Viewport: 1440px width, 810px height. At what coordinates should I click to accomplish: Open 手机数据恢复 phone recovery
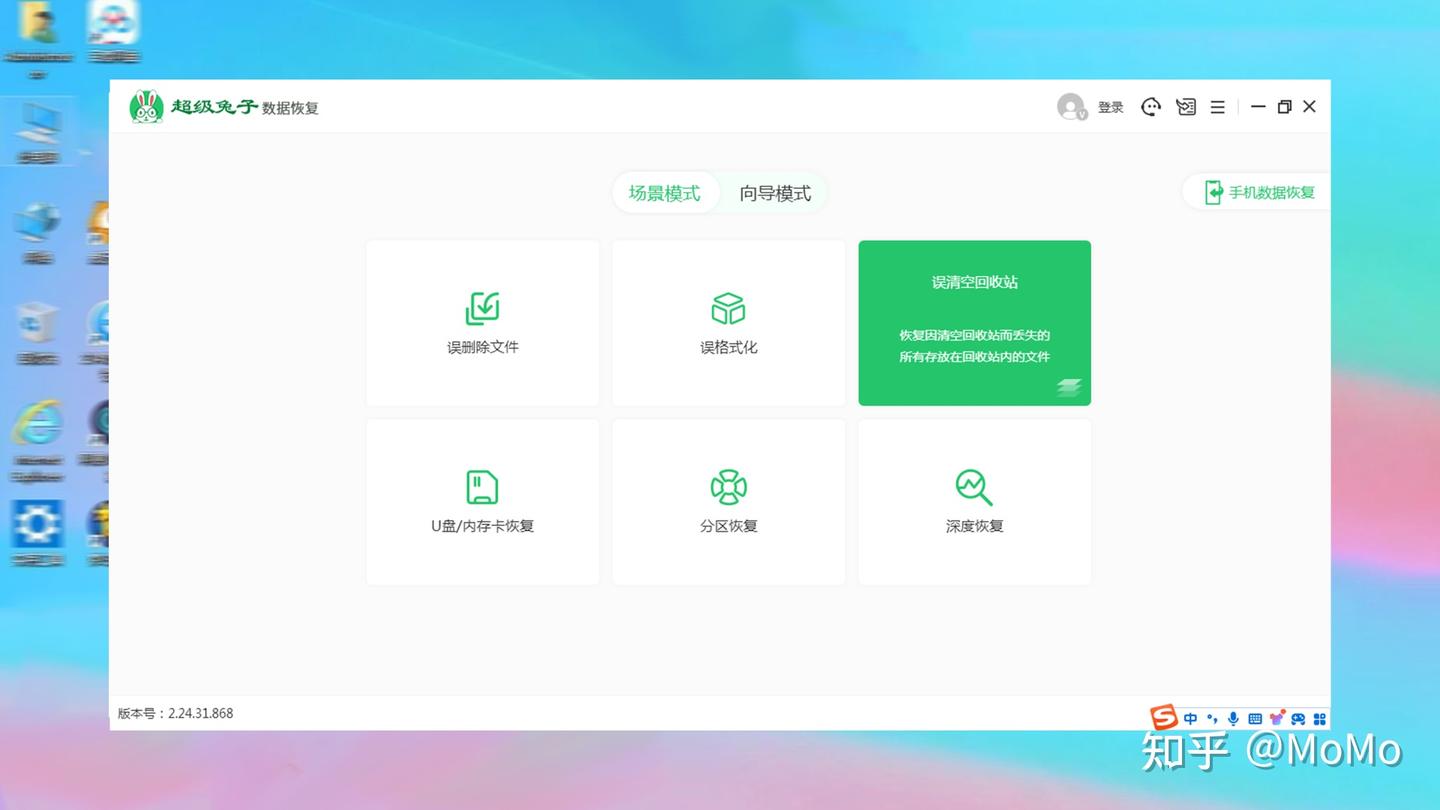click(1259, 192)
